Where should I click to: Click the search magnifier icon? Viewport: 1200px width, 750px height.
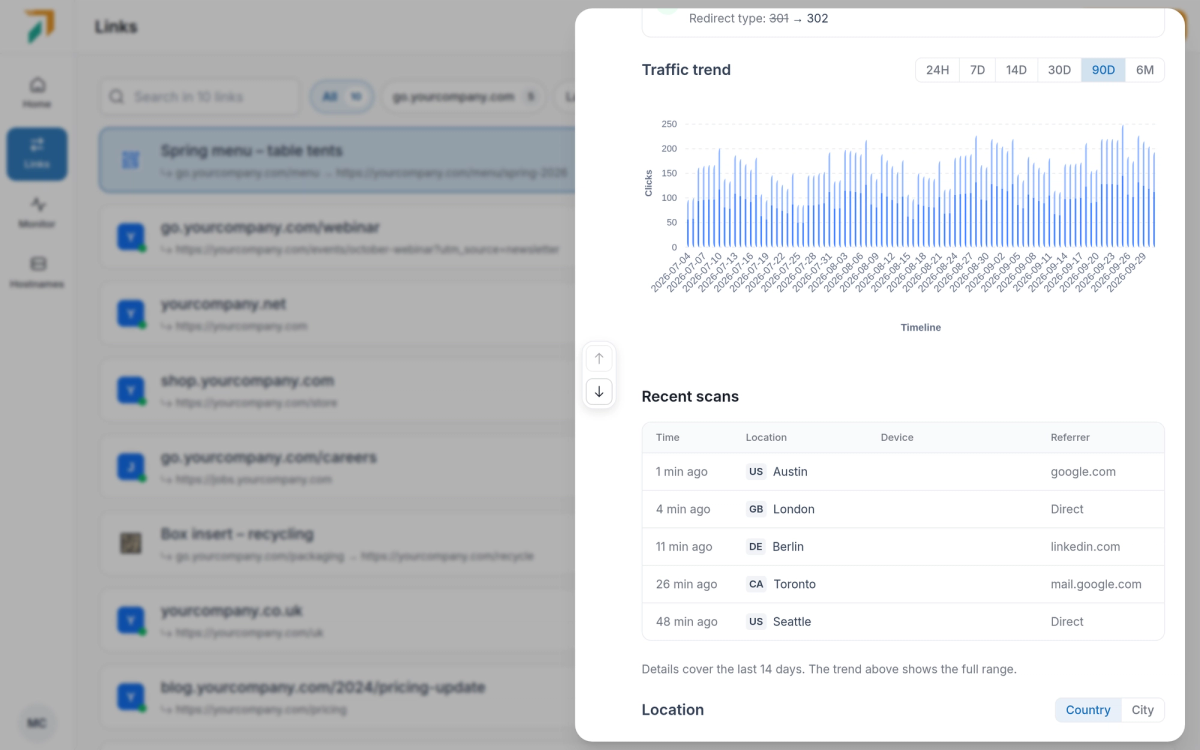click(x=117, y=97)
